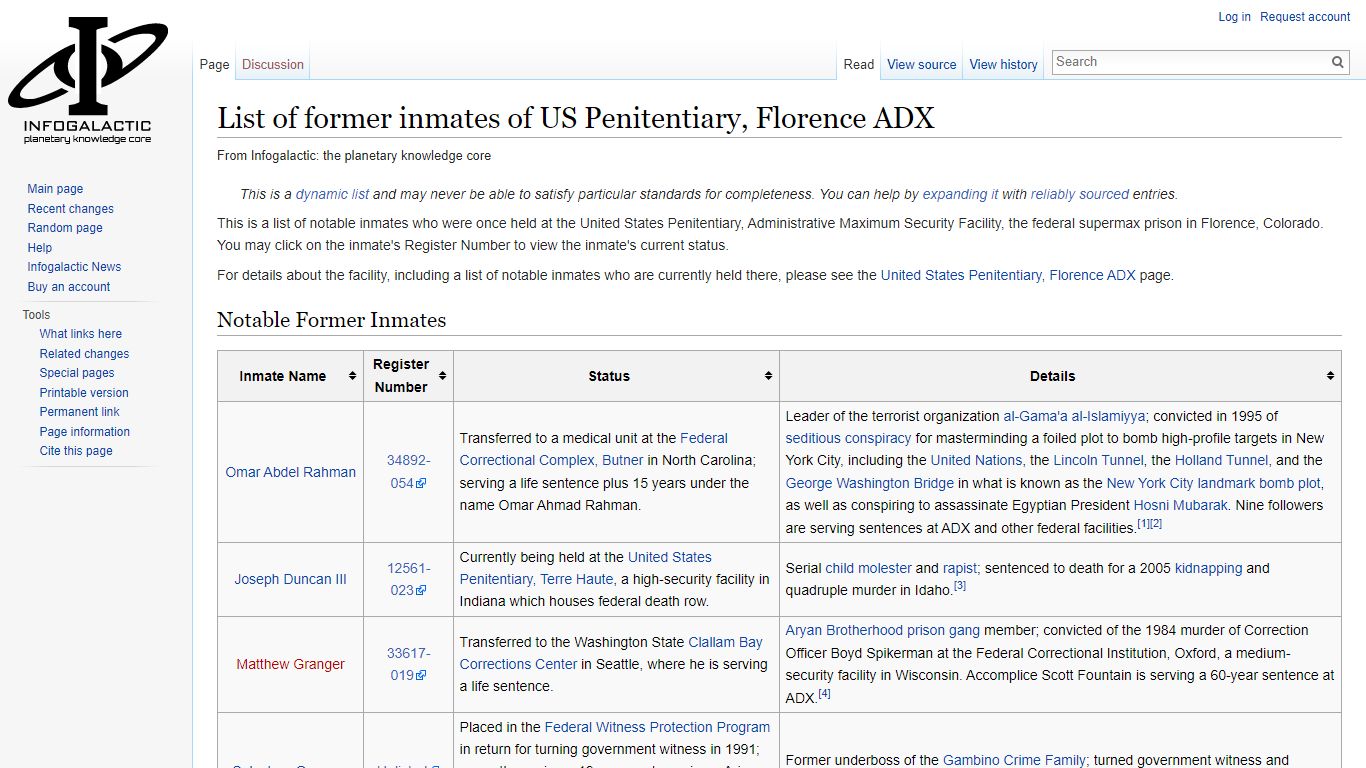This screenshot has height=768, width=1366.
Task: Click the search magnifier icon
Action: (1338, 62)
